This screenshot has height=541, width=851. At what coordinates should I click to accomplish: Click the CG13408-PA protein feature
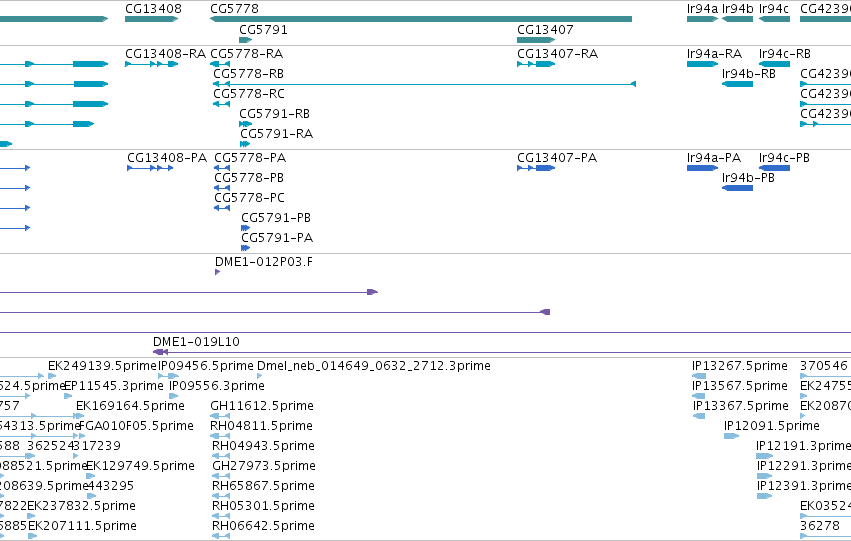(x=150, y=168)
